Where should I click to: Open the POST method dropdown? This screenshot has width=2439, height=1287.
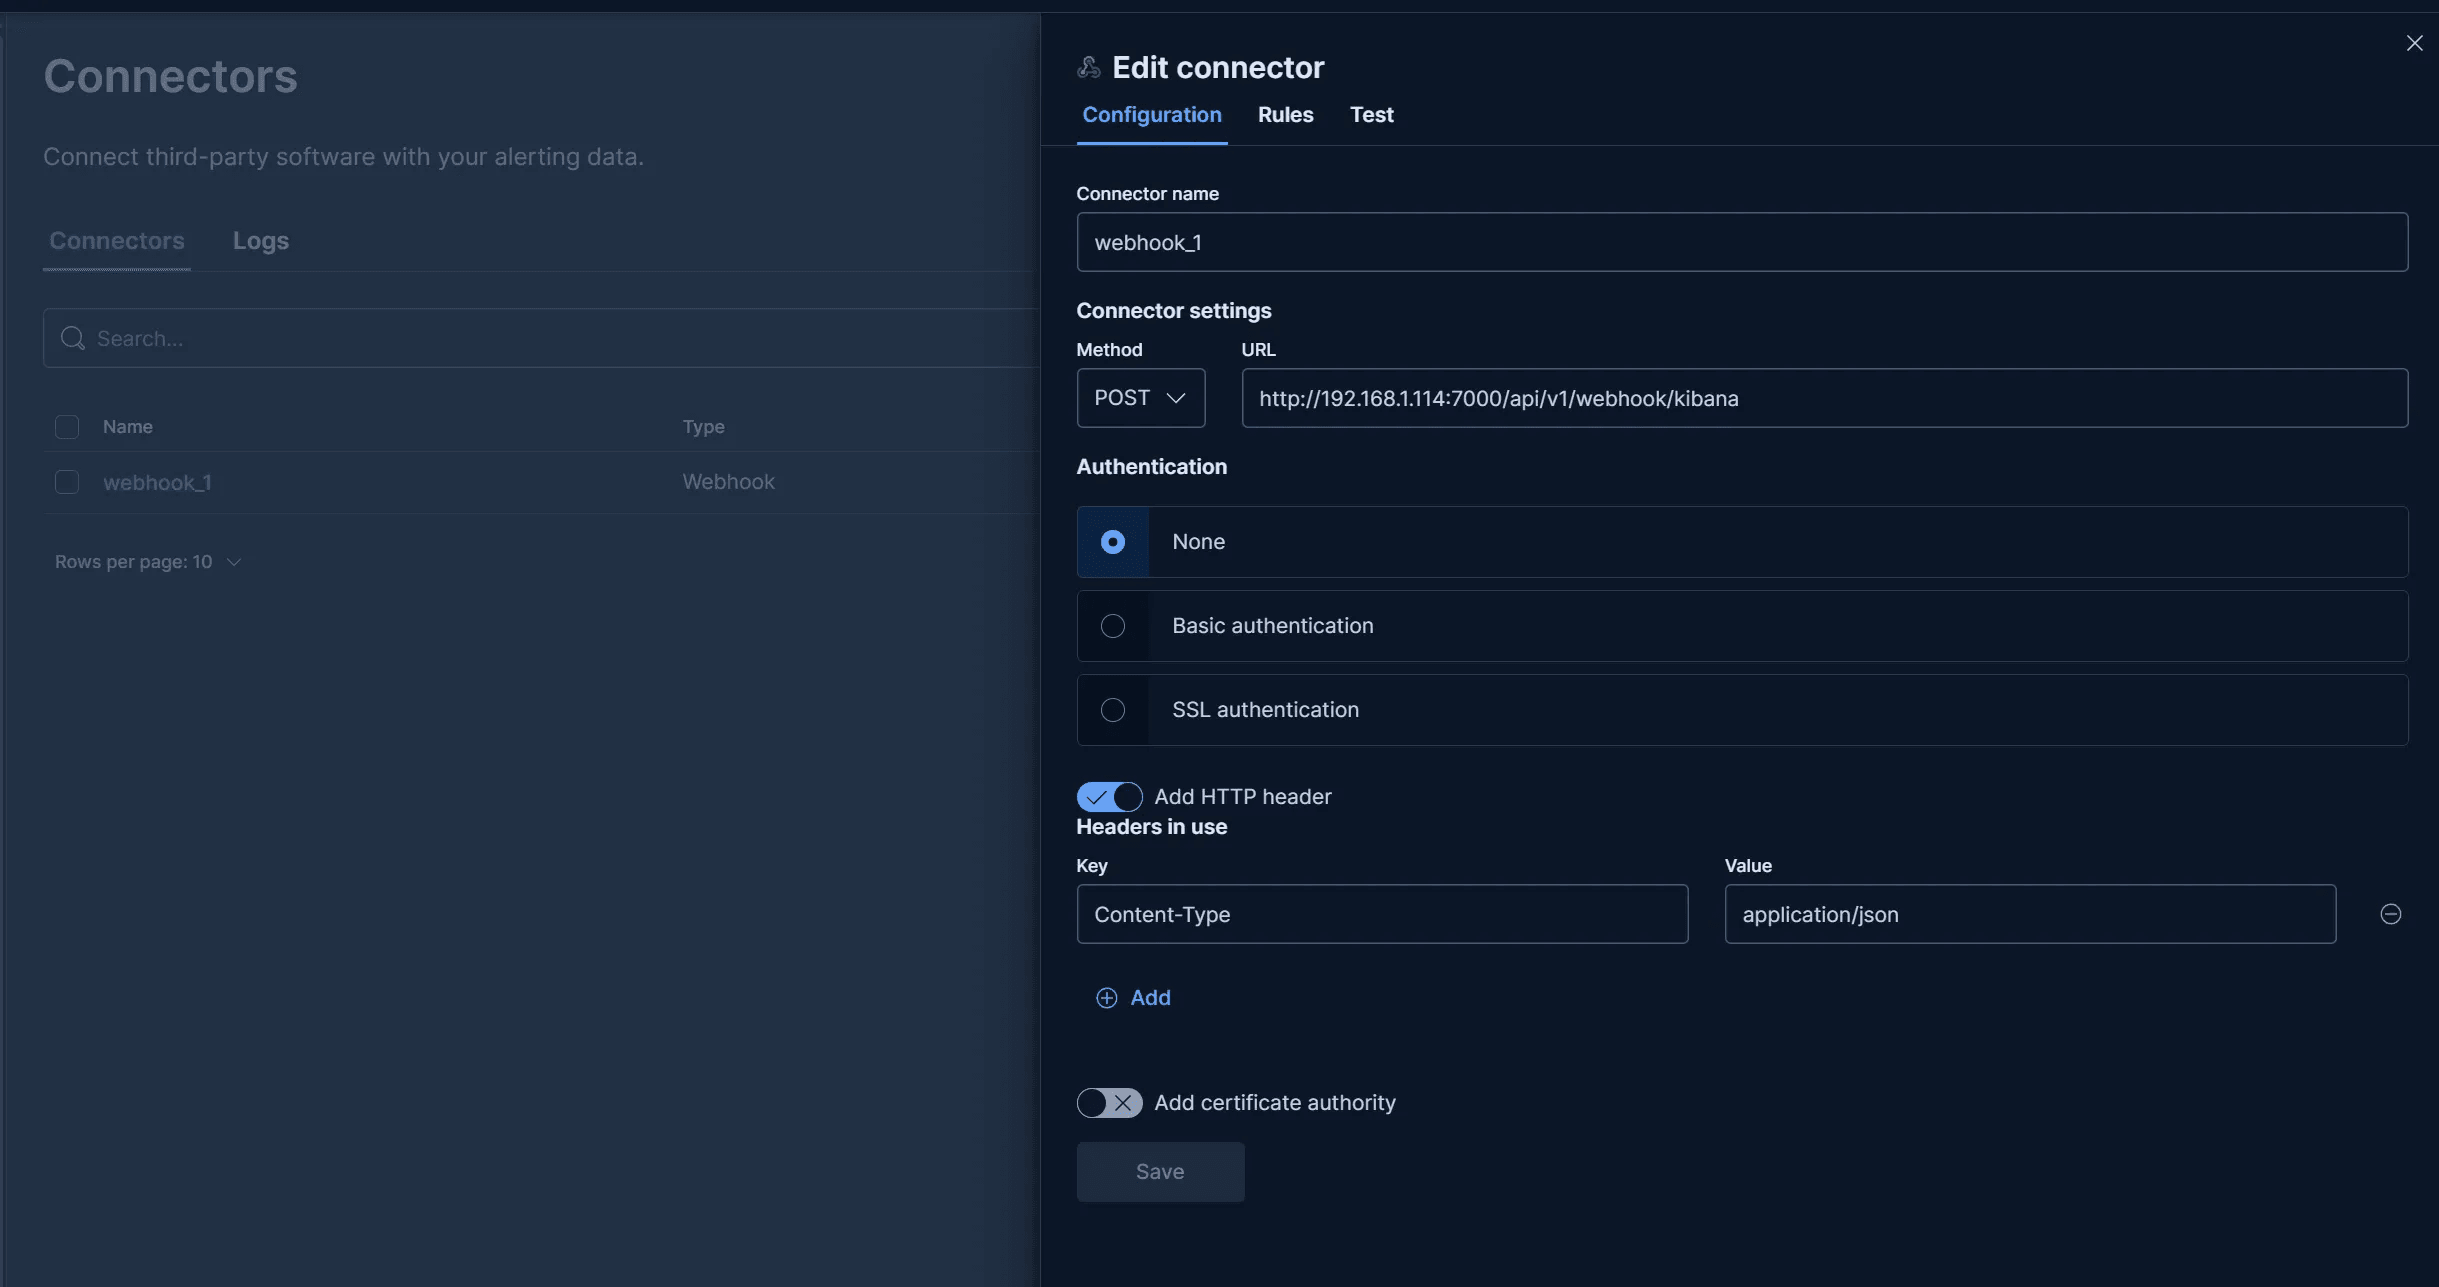click(x=1140, y=398)
